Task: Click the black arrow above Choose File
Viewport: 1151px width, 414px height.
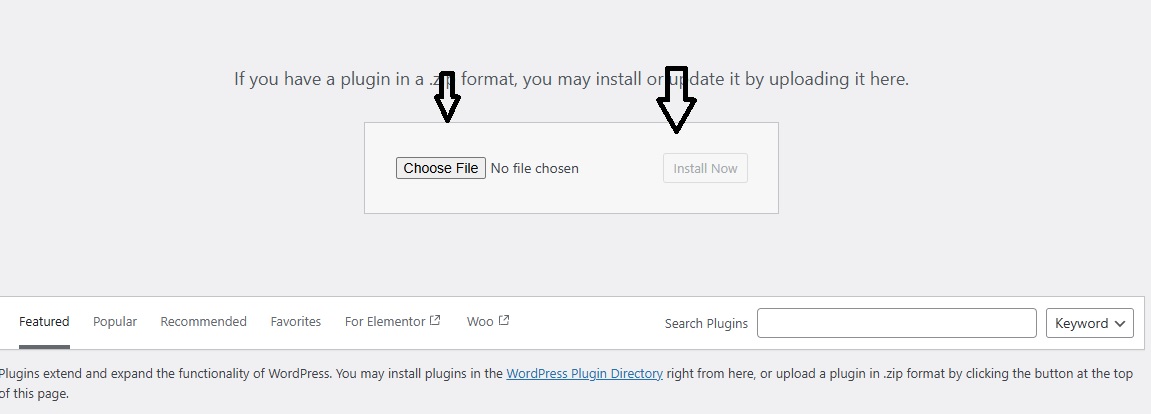Action: (447, 96)
